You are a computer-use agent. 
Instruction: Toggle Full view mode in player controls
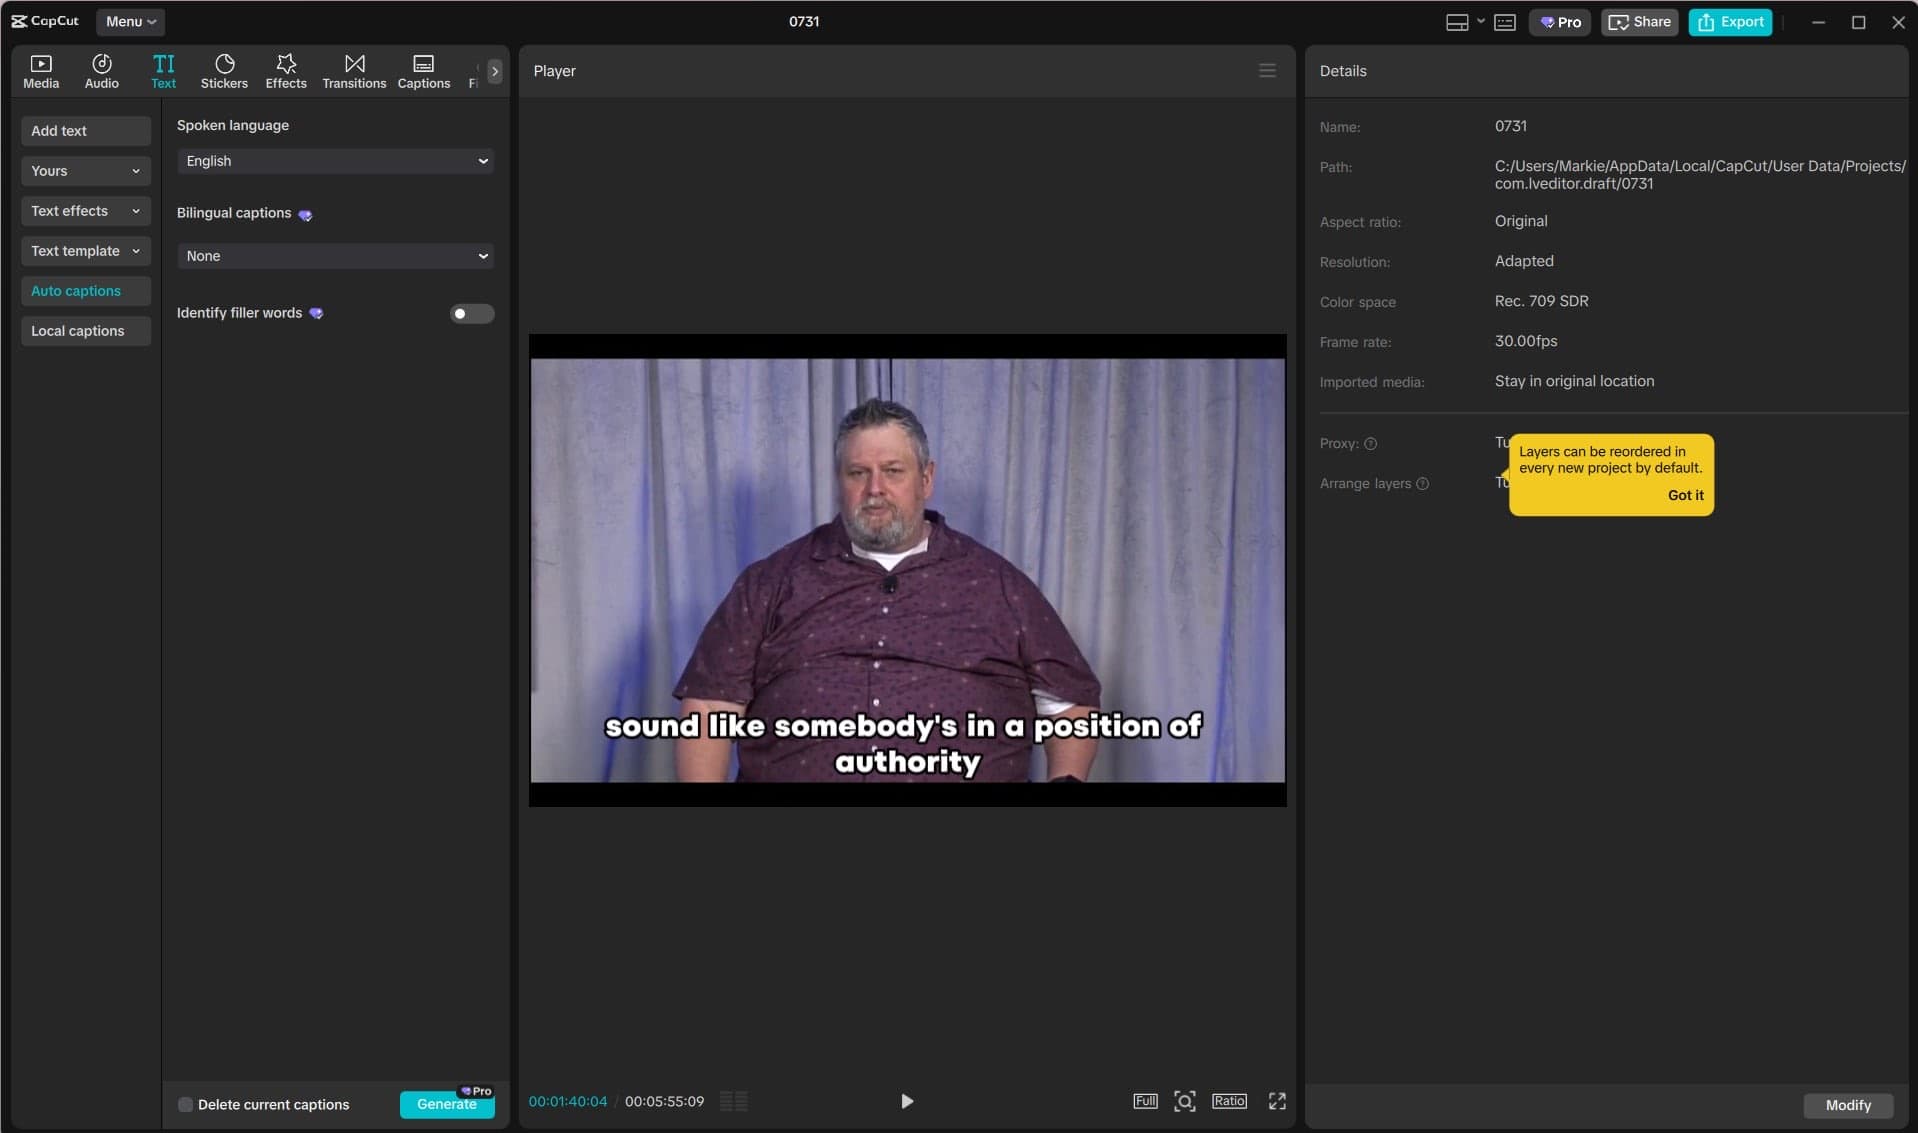click(1144, 1100)
